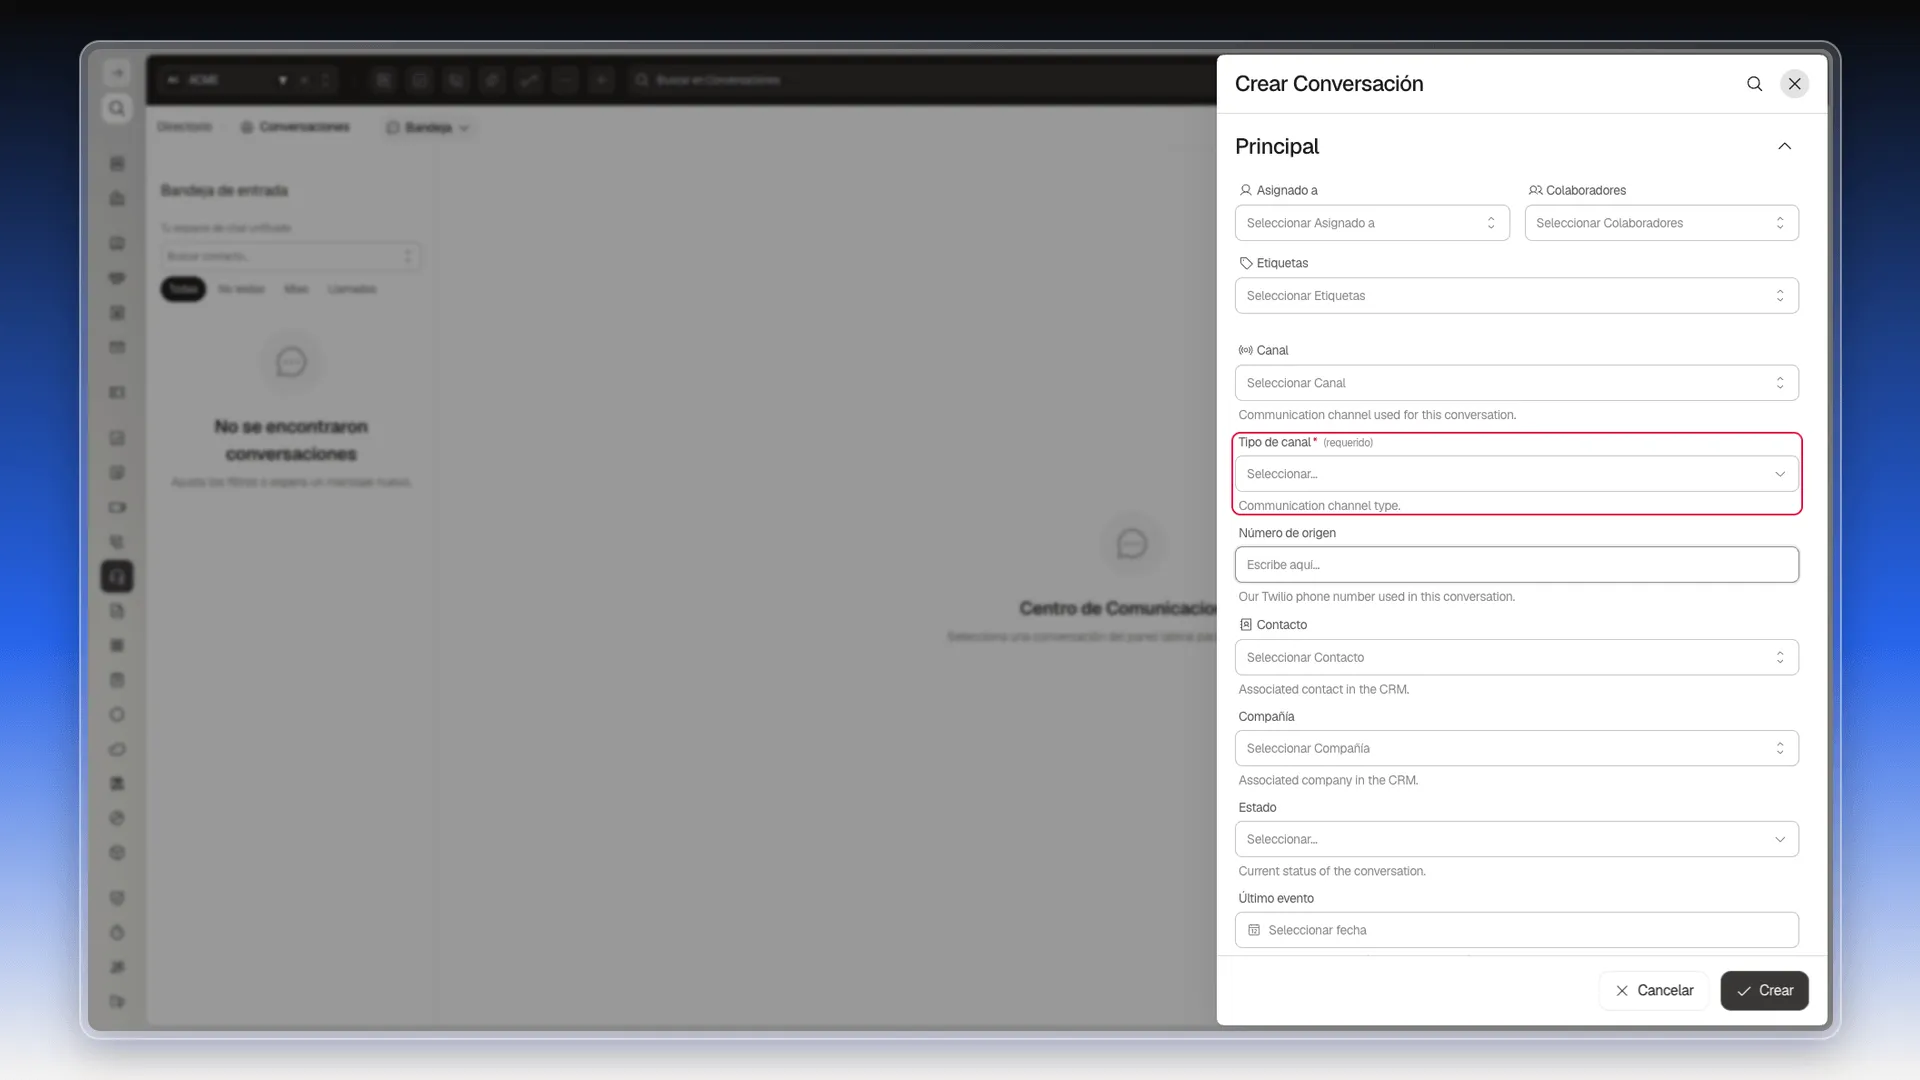Open the Último evento date picker
1920x1080 pixels.
1516,930
